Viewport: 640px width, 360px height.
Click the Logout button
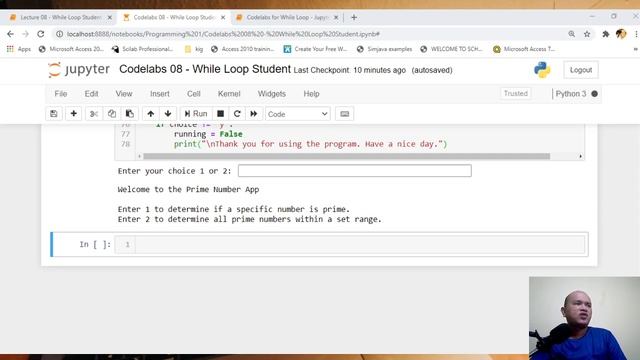(581, 70)
